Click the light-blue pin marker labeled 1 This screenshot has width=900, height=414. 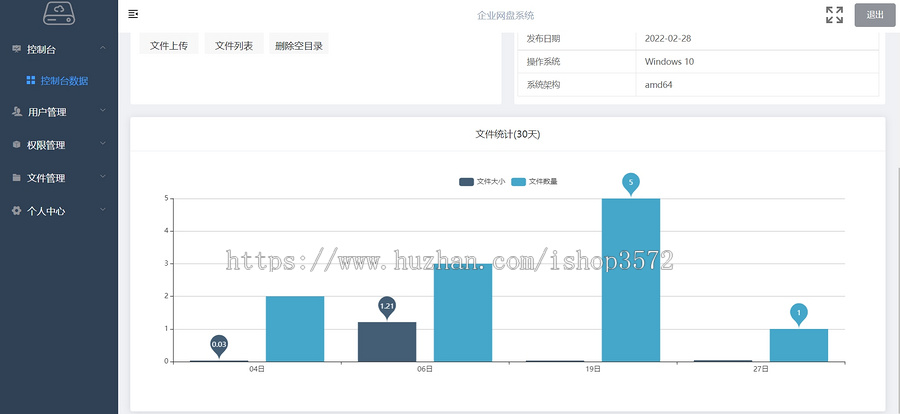pyautogui.click(x=798, y=314)
